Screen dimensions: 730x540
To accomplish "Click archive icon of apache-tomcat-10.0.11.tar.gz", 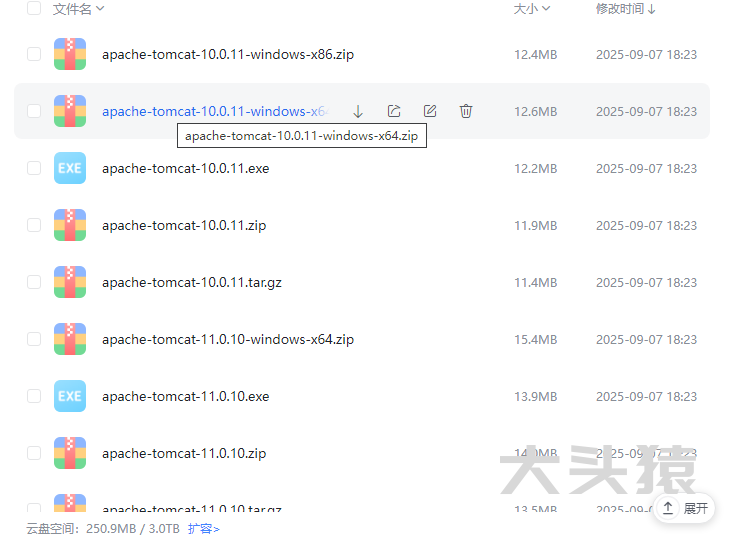I will [70, 282].
